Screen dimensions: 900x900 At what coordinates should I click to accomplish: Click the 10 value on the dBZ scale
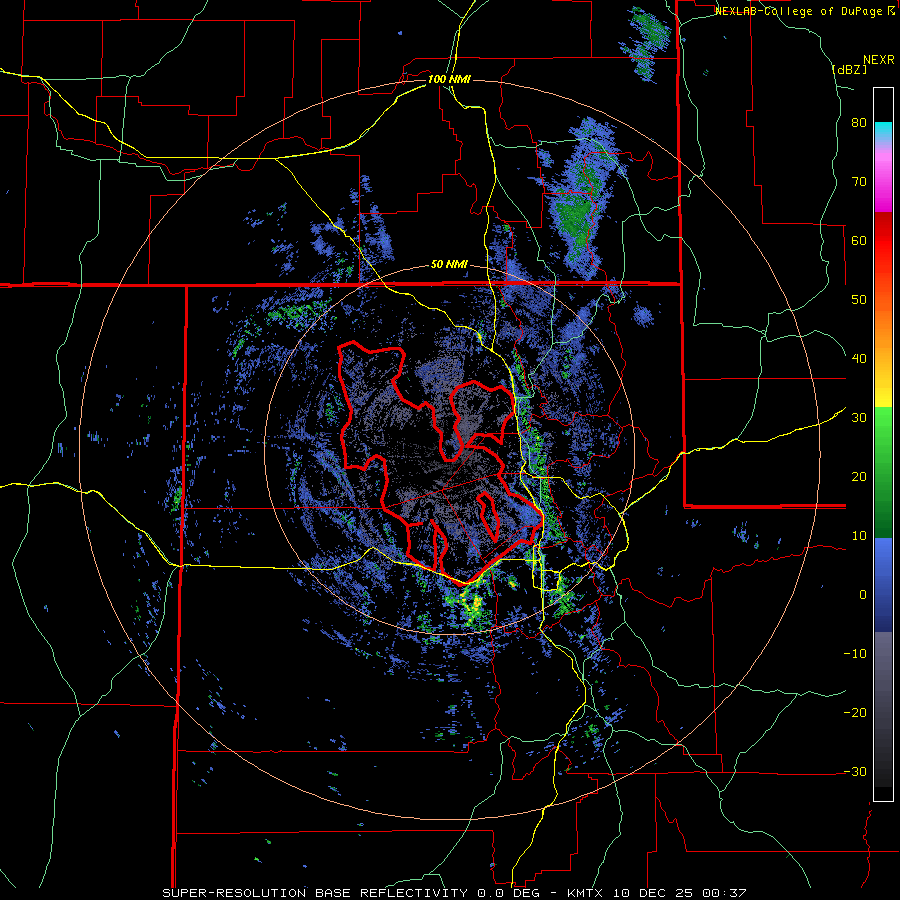point(859,536)
